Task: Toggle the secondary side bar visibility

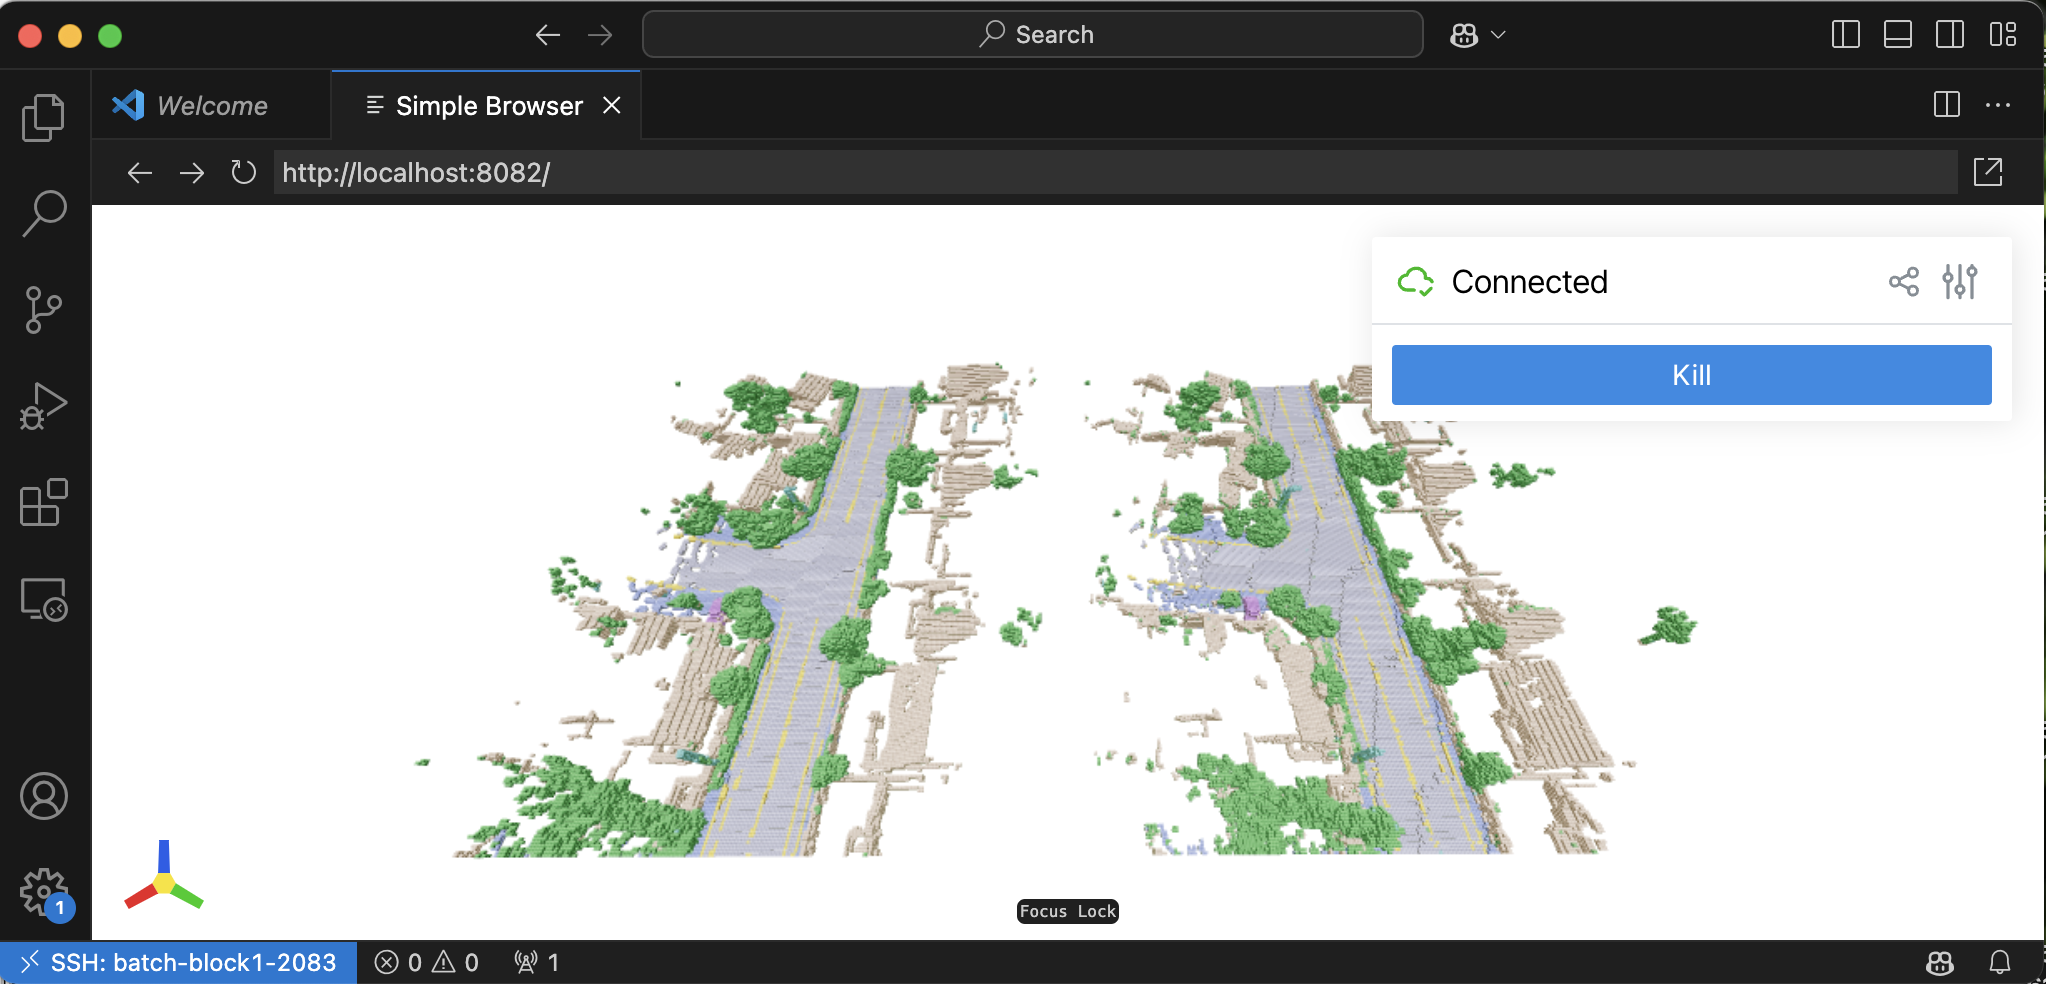Action: (1949, 35)
